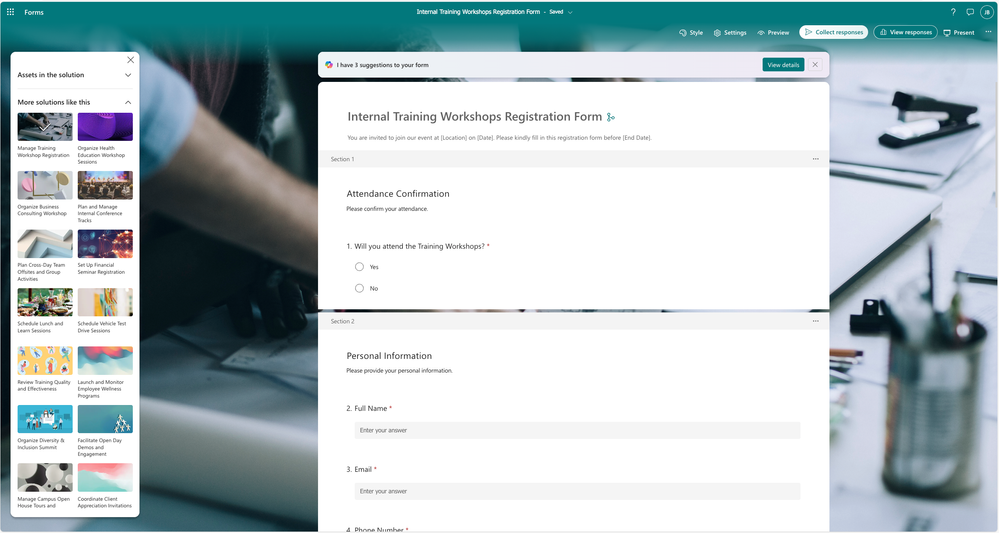Open Manage Training Workshop Registration solution
This screenshot has width=999, height=533.
45,136
